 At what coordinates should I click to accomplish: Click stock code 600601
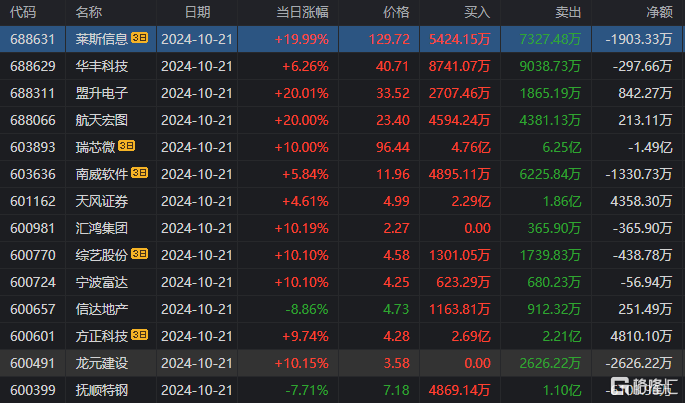click(32, 337)
